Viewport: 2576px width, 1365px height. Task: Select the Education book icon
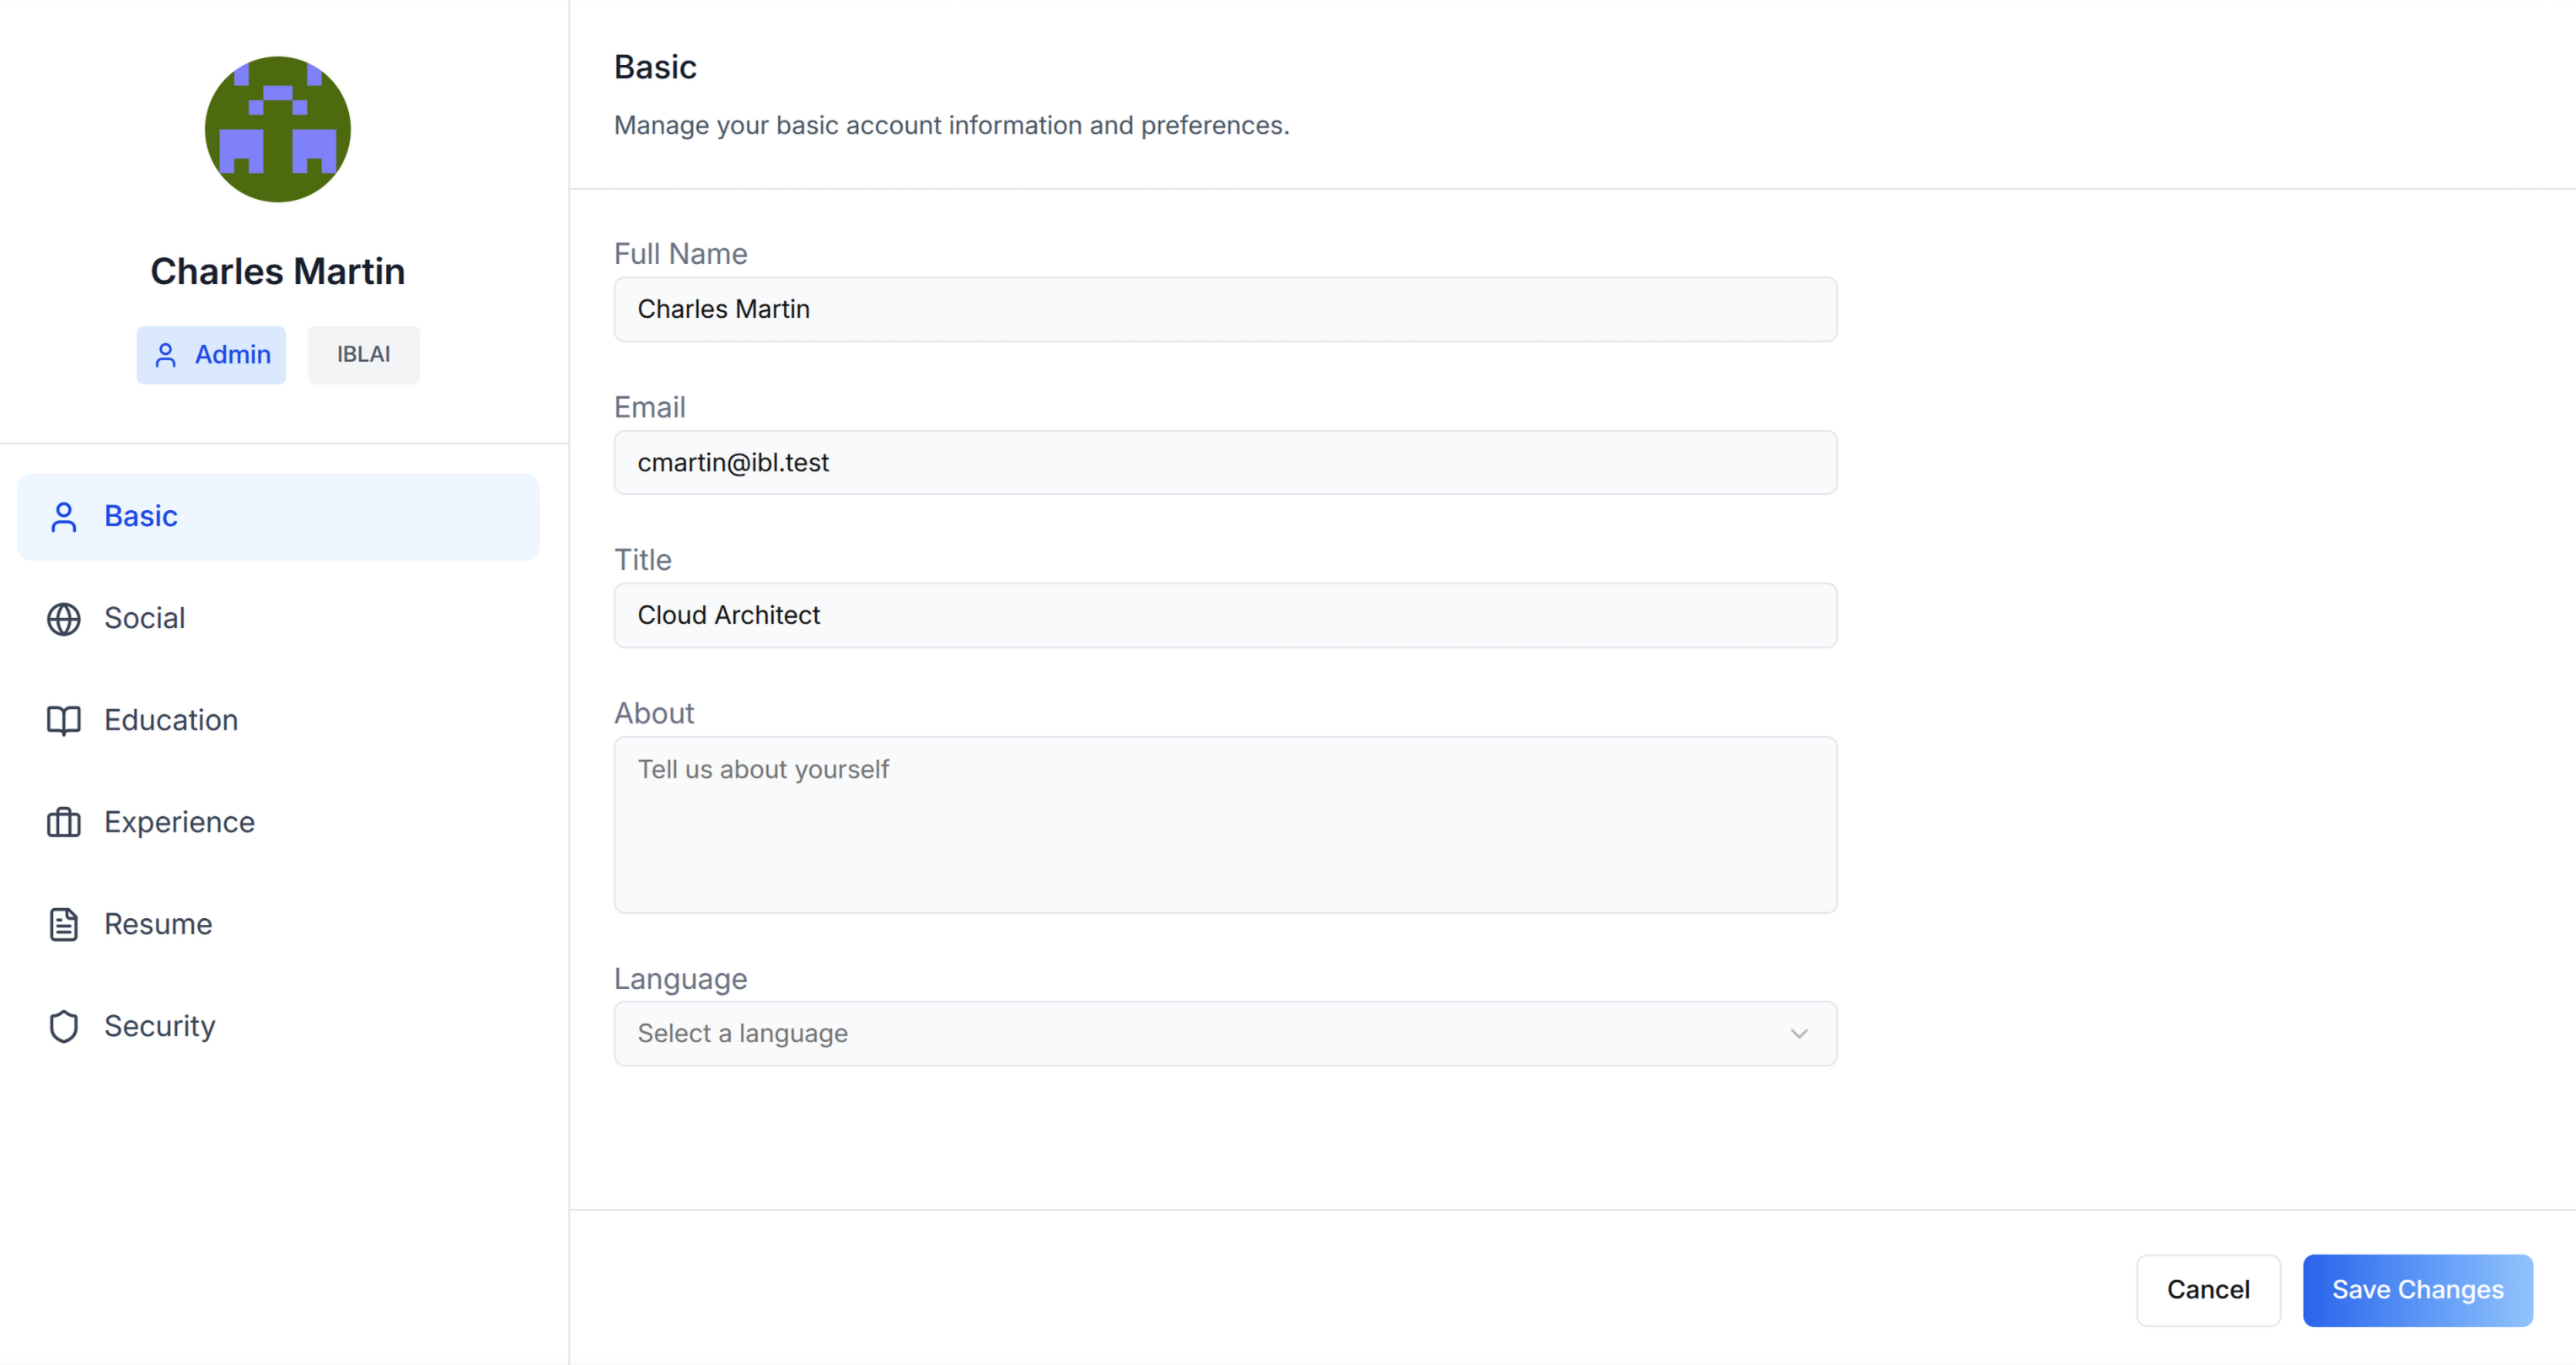[x=64, y=720]
